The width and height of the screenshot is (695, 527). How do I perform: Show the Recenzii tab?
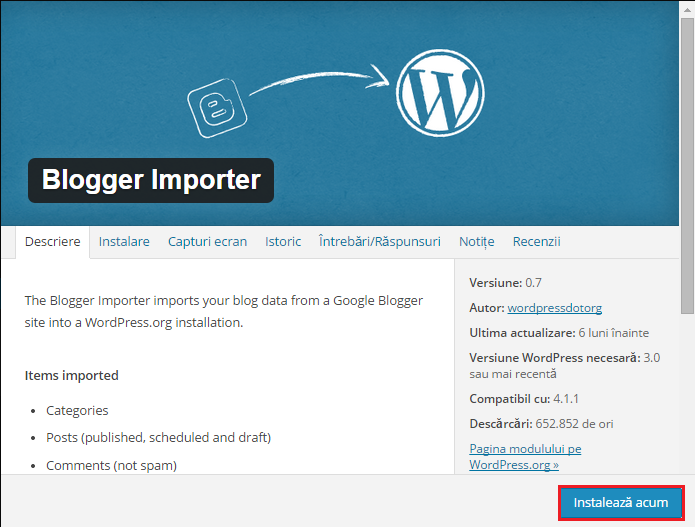(x=536, y=242)
